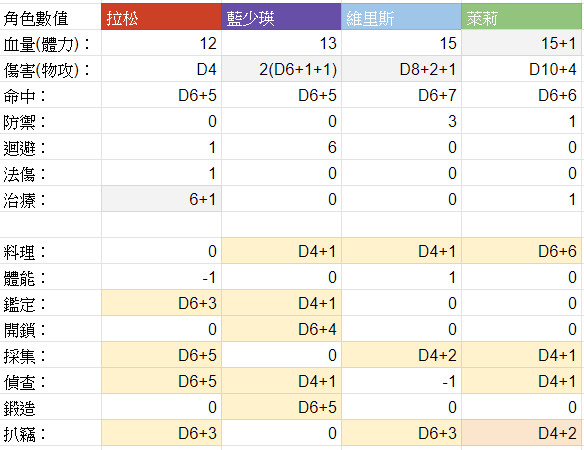
Task: Select 茉莉's 傷害 cell D10+4
Action: pos(521,69)
